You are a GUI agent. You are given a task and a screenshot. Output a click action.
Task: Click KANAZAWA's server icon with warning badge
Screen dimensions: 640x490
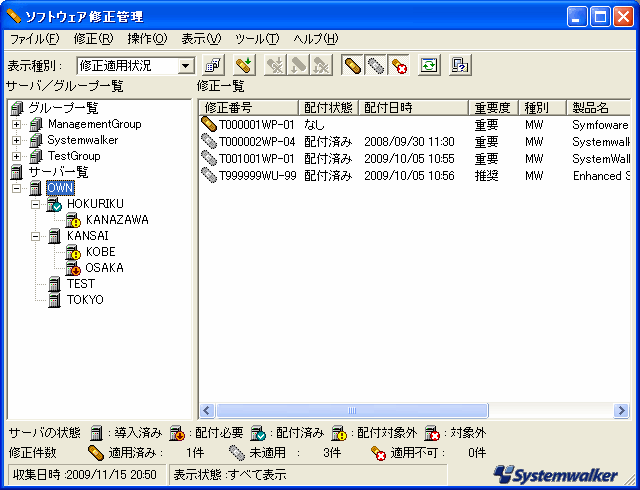click(74, 220)
